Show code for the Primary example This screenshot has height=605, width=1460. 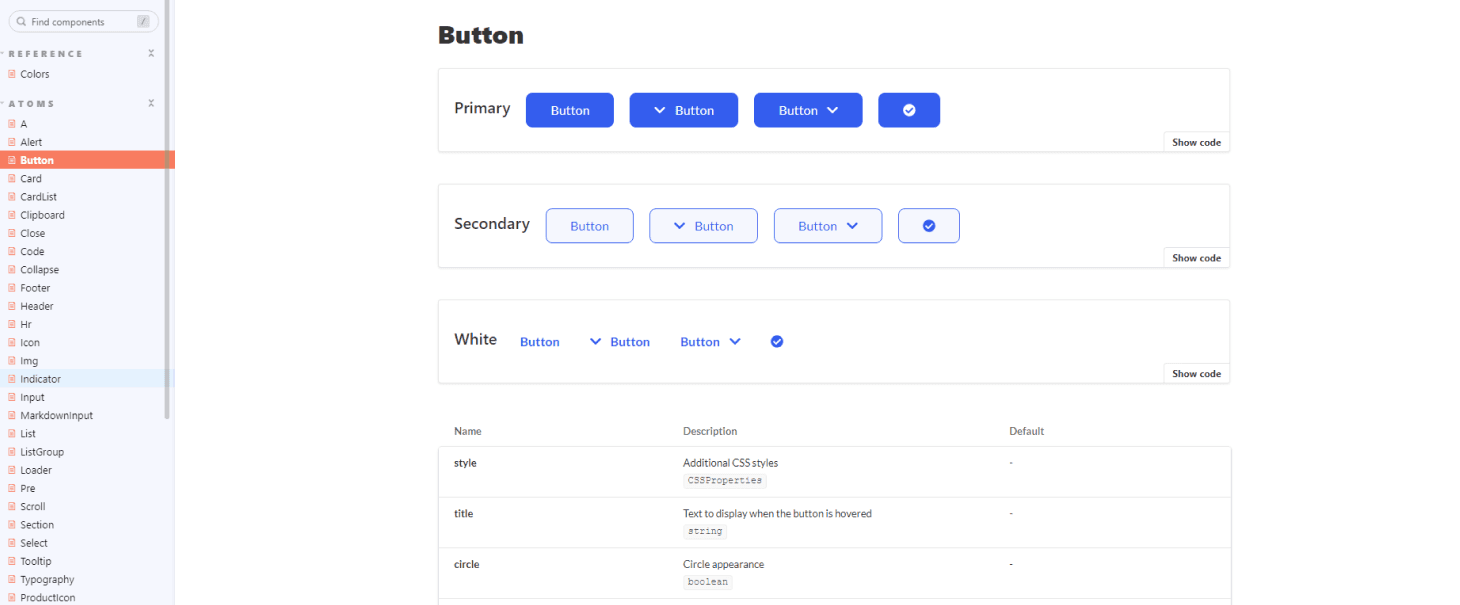(1196, 142)
